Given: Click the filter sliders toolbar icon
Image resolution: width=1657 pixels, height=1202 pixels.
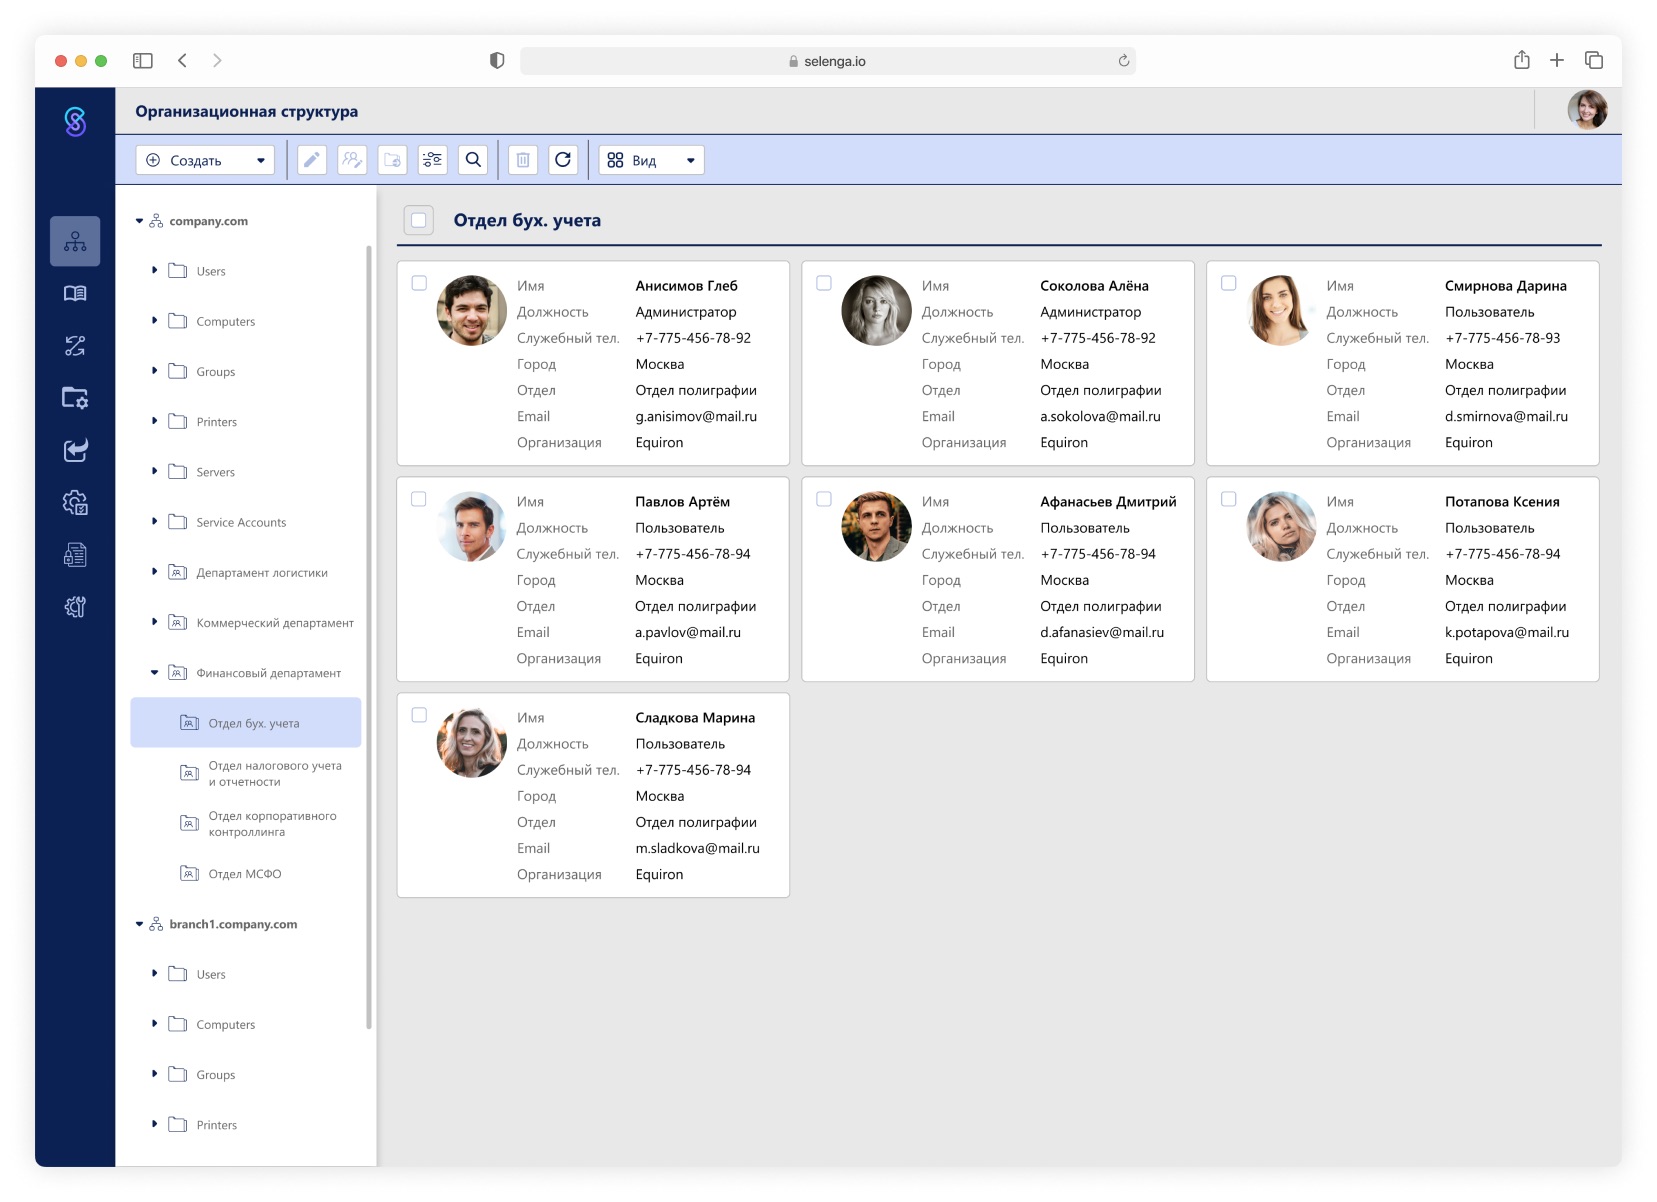Looking at the screenshot, I should [432, 160].
